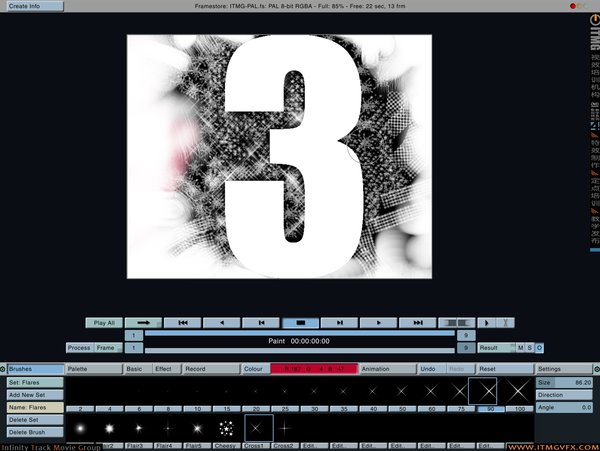
Task: Toggle the forward arrow playback direction button
Action: tap(143, 323)
